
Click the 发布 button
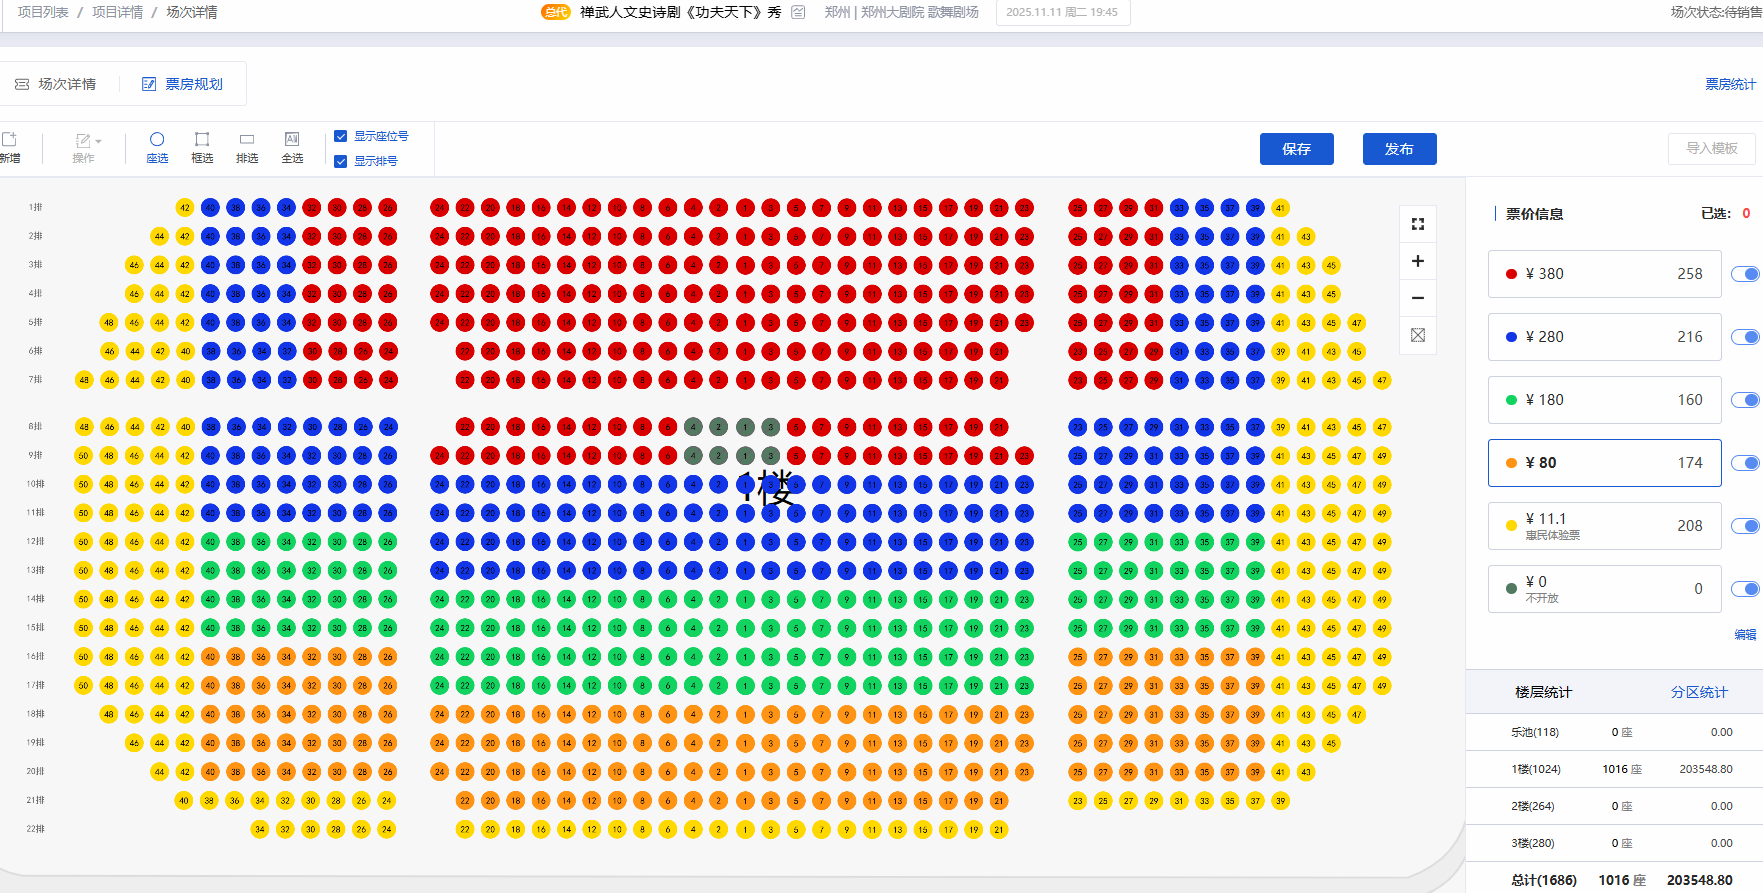tap(1399, 149)
